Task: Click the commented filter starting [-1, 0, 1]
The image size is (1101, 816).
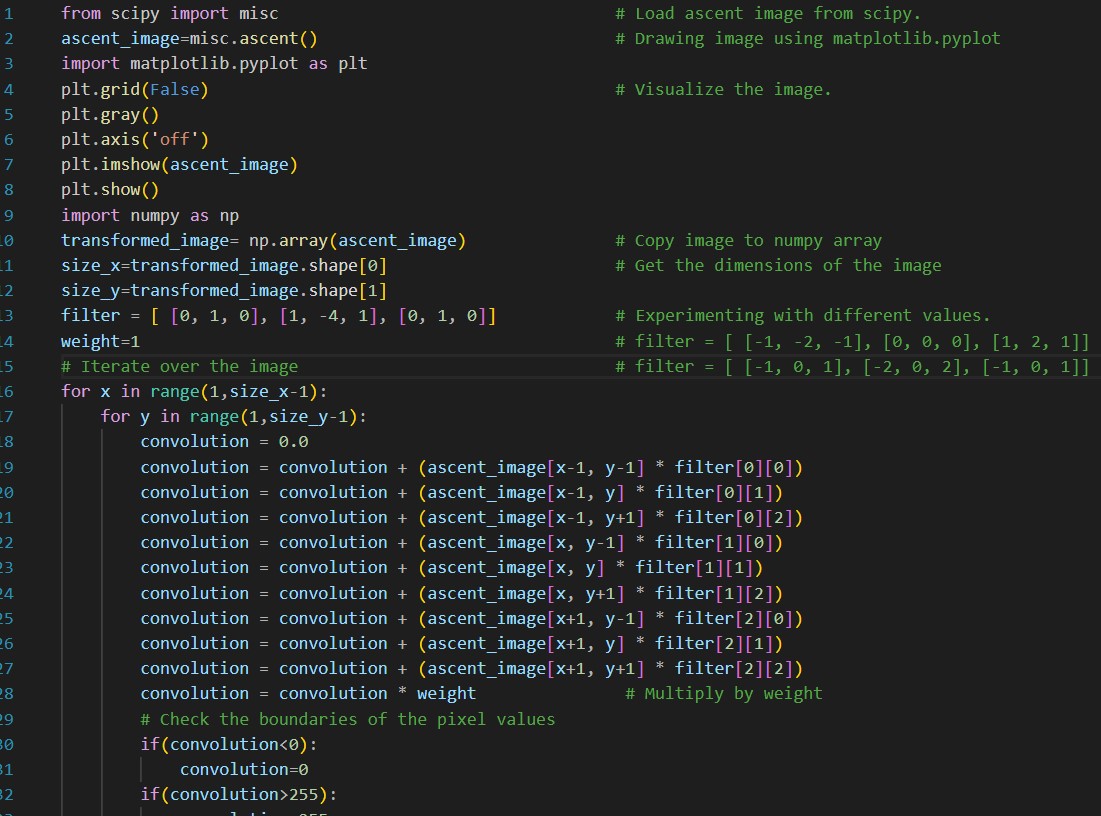Action: pyautogui.click(x=852, y=367)
